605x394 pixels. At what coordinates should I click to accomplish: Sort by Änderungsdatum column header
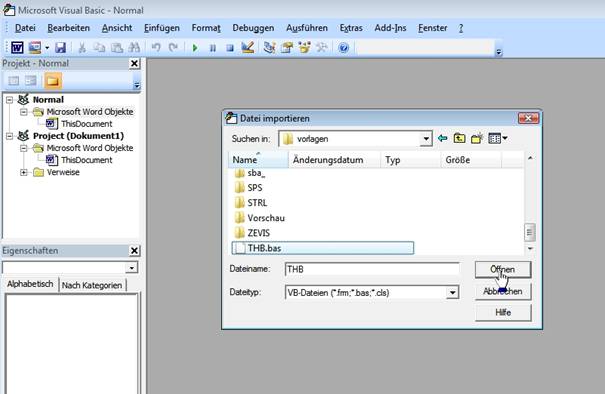pyautogui.click(x=335, y=160)
